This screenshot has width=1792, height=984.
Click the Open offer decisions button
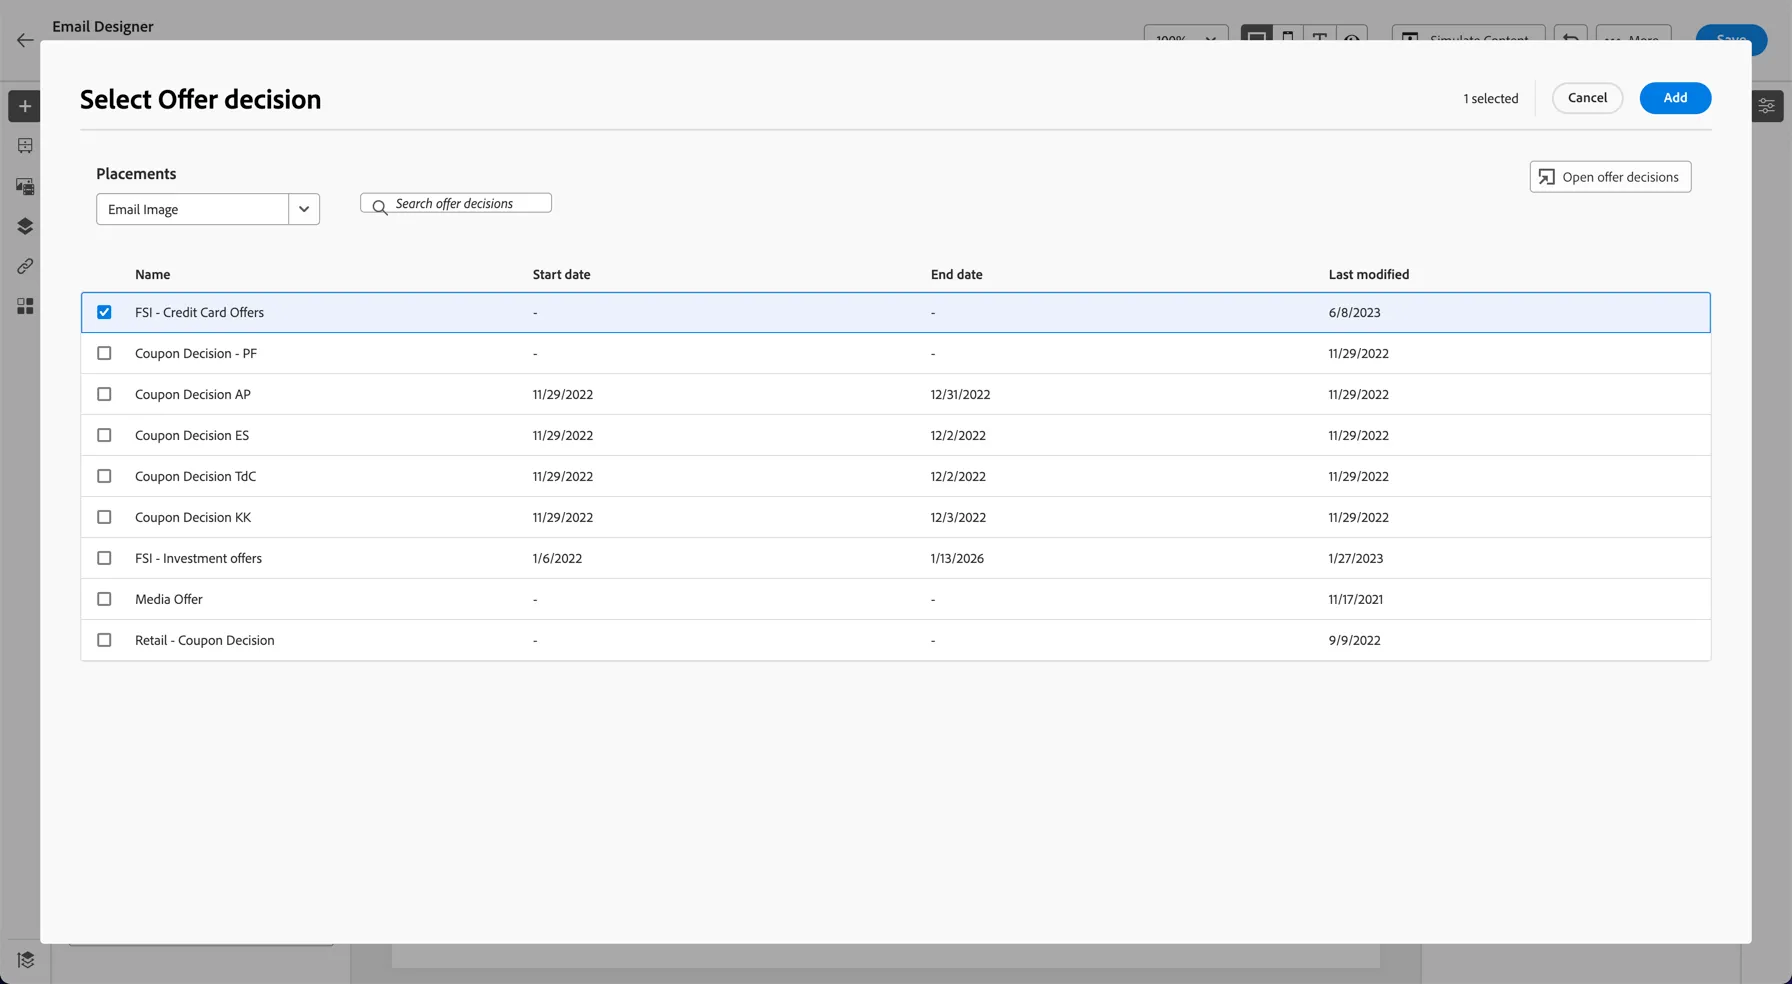1610,177
